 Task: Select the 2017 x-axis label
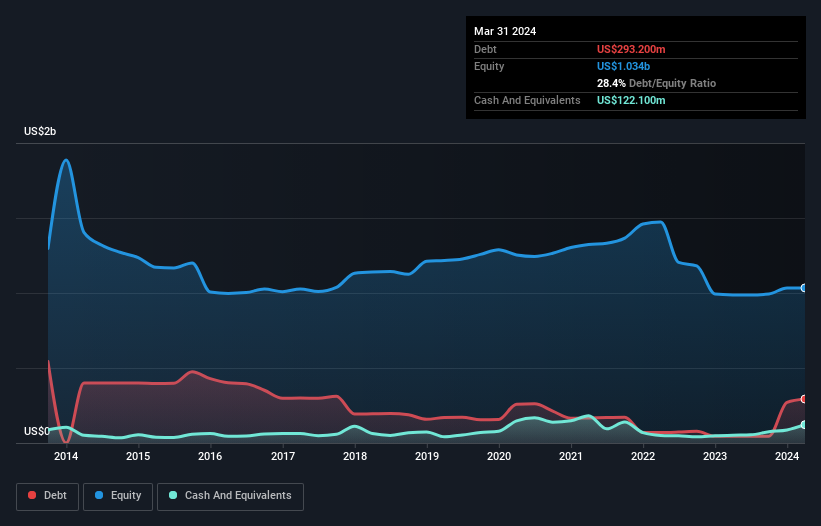click(x=283, y=456)
